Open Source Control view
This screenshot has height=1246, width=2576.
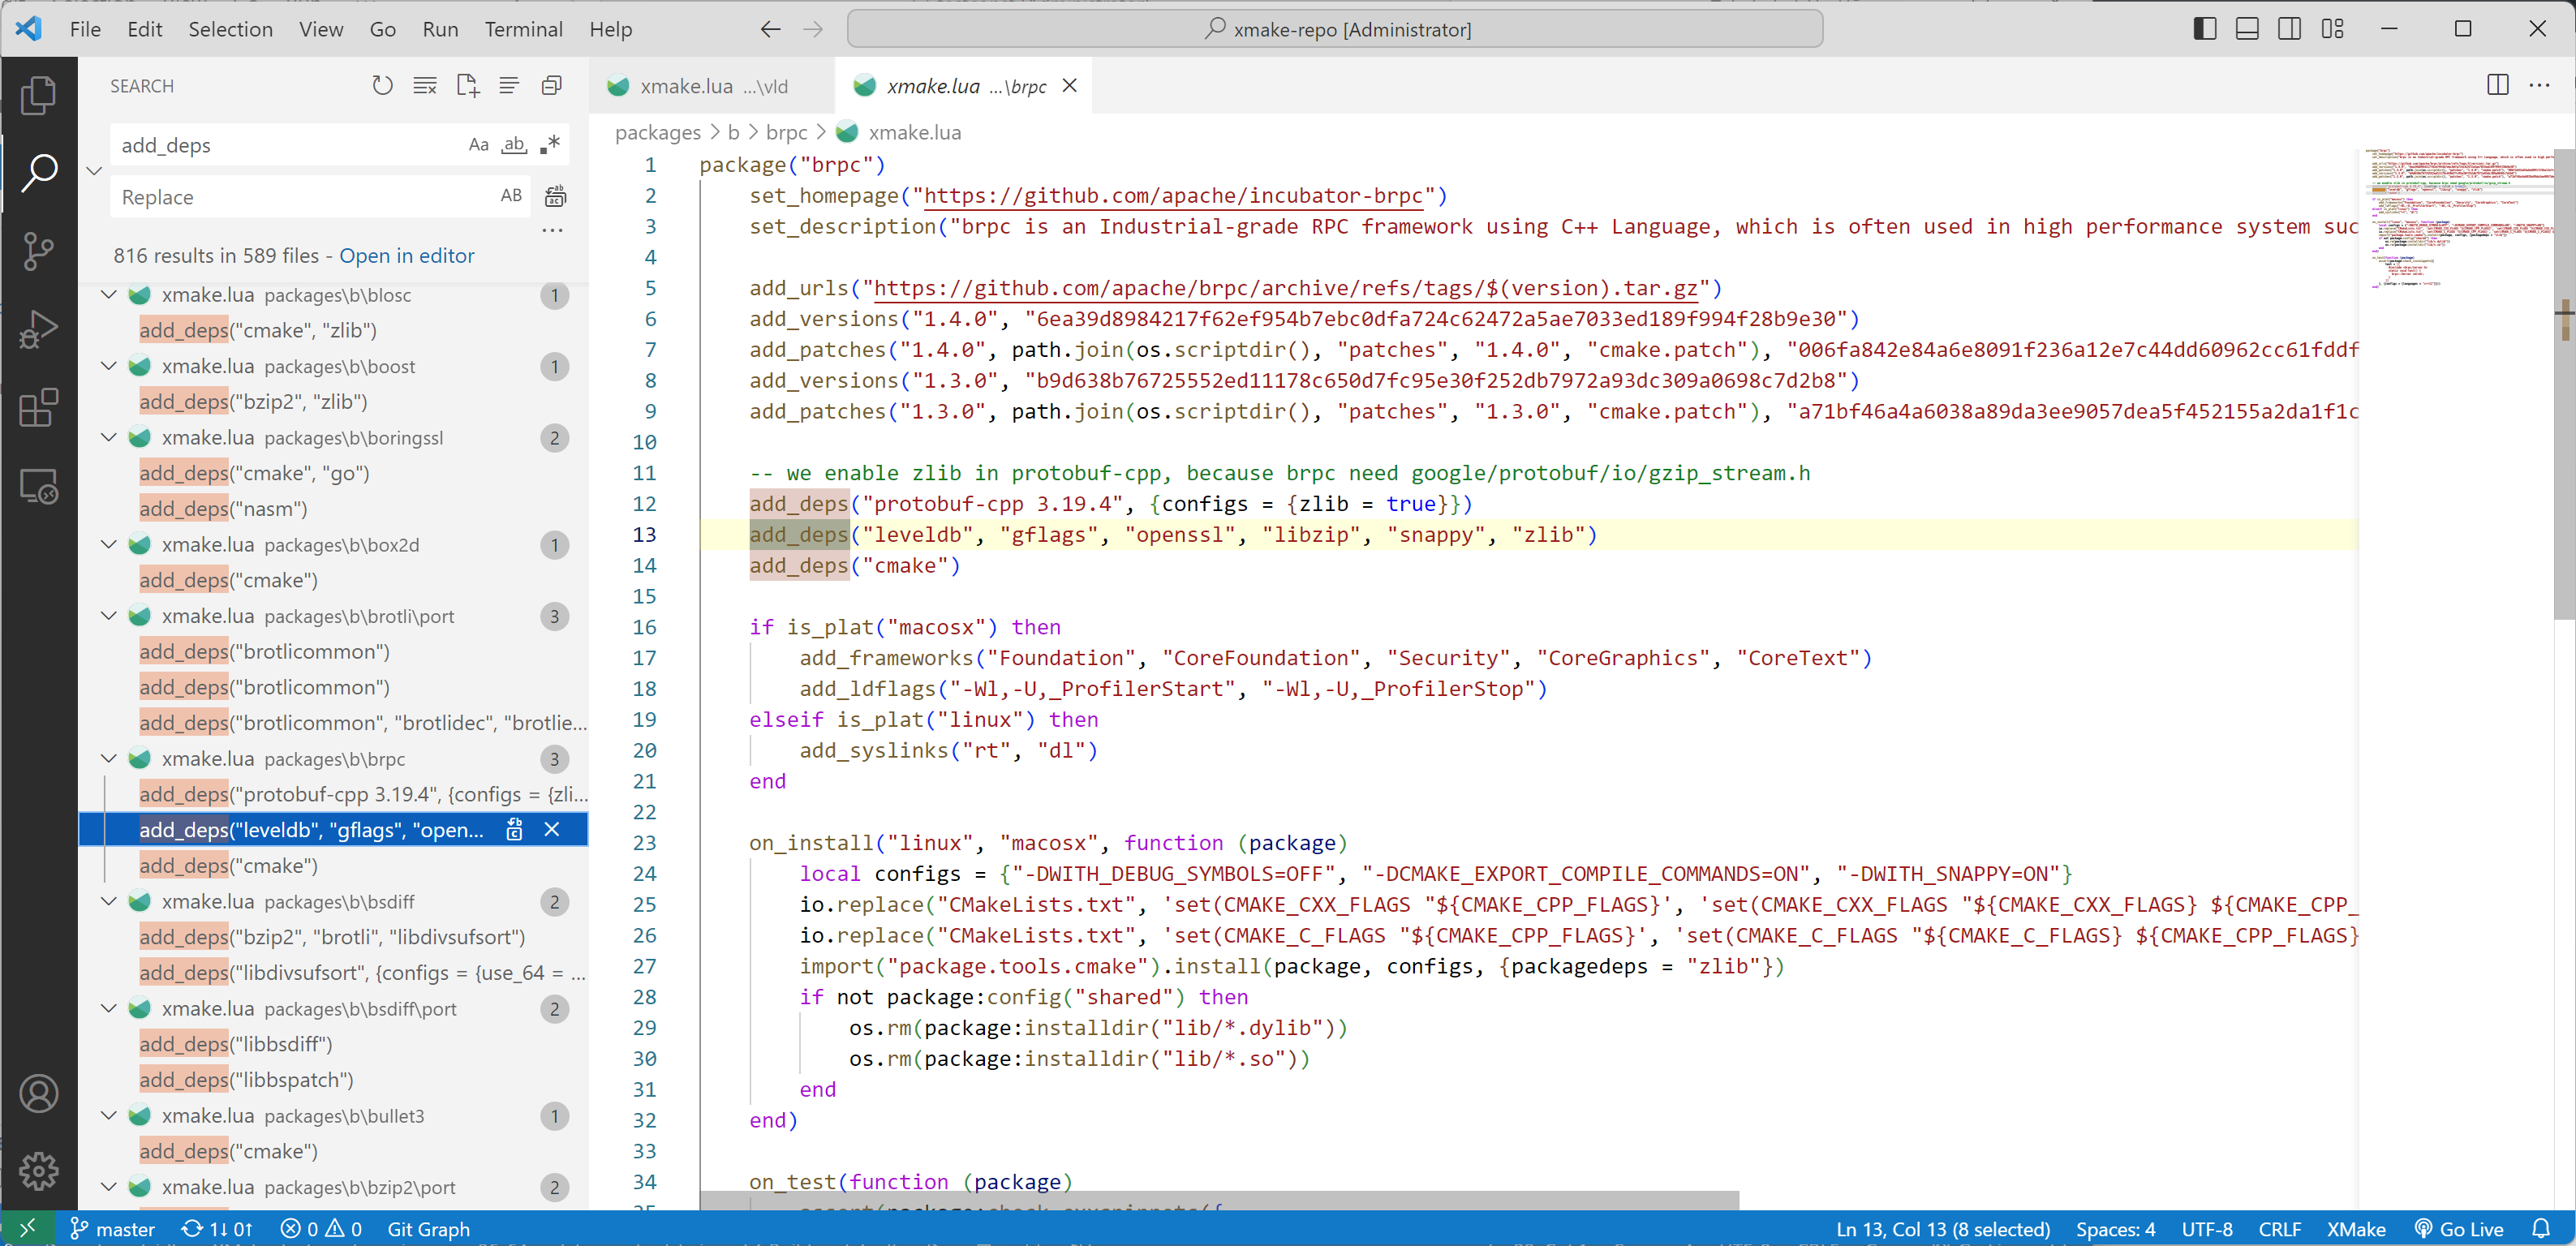[39, 251]
